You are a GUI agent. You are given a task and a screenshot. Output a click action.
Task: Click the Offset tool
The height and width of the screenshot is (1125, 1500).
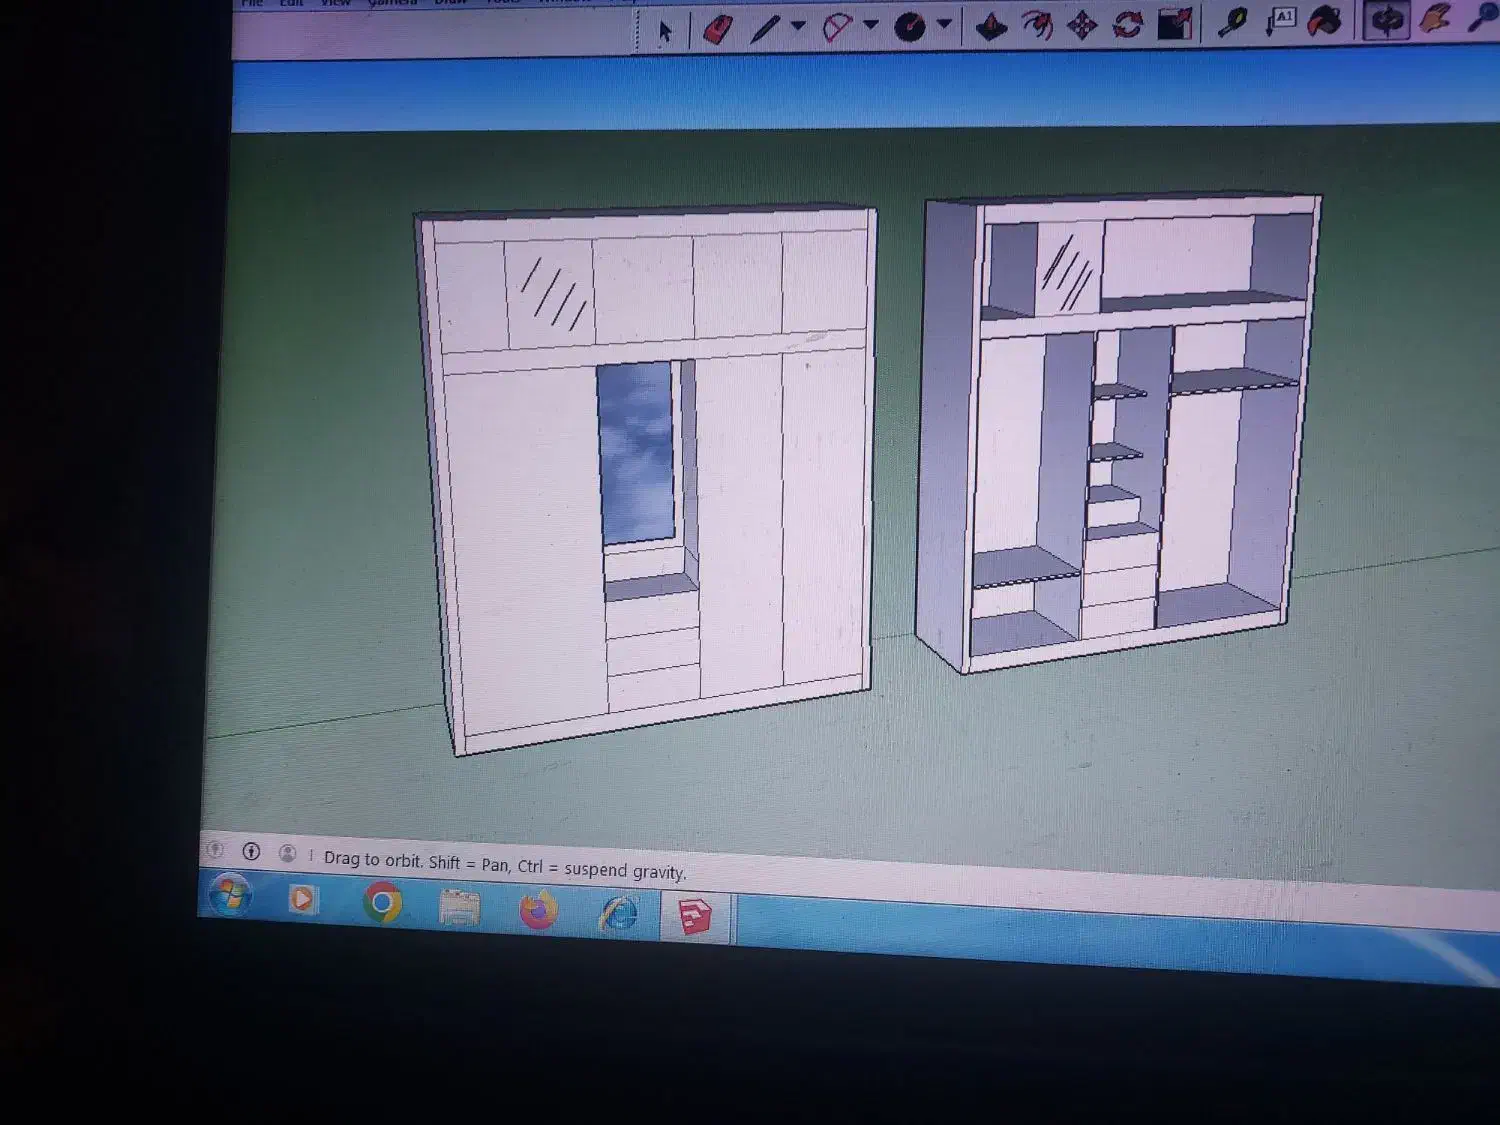coord(1037,25)
